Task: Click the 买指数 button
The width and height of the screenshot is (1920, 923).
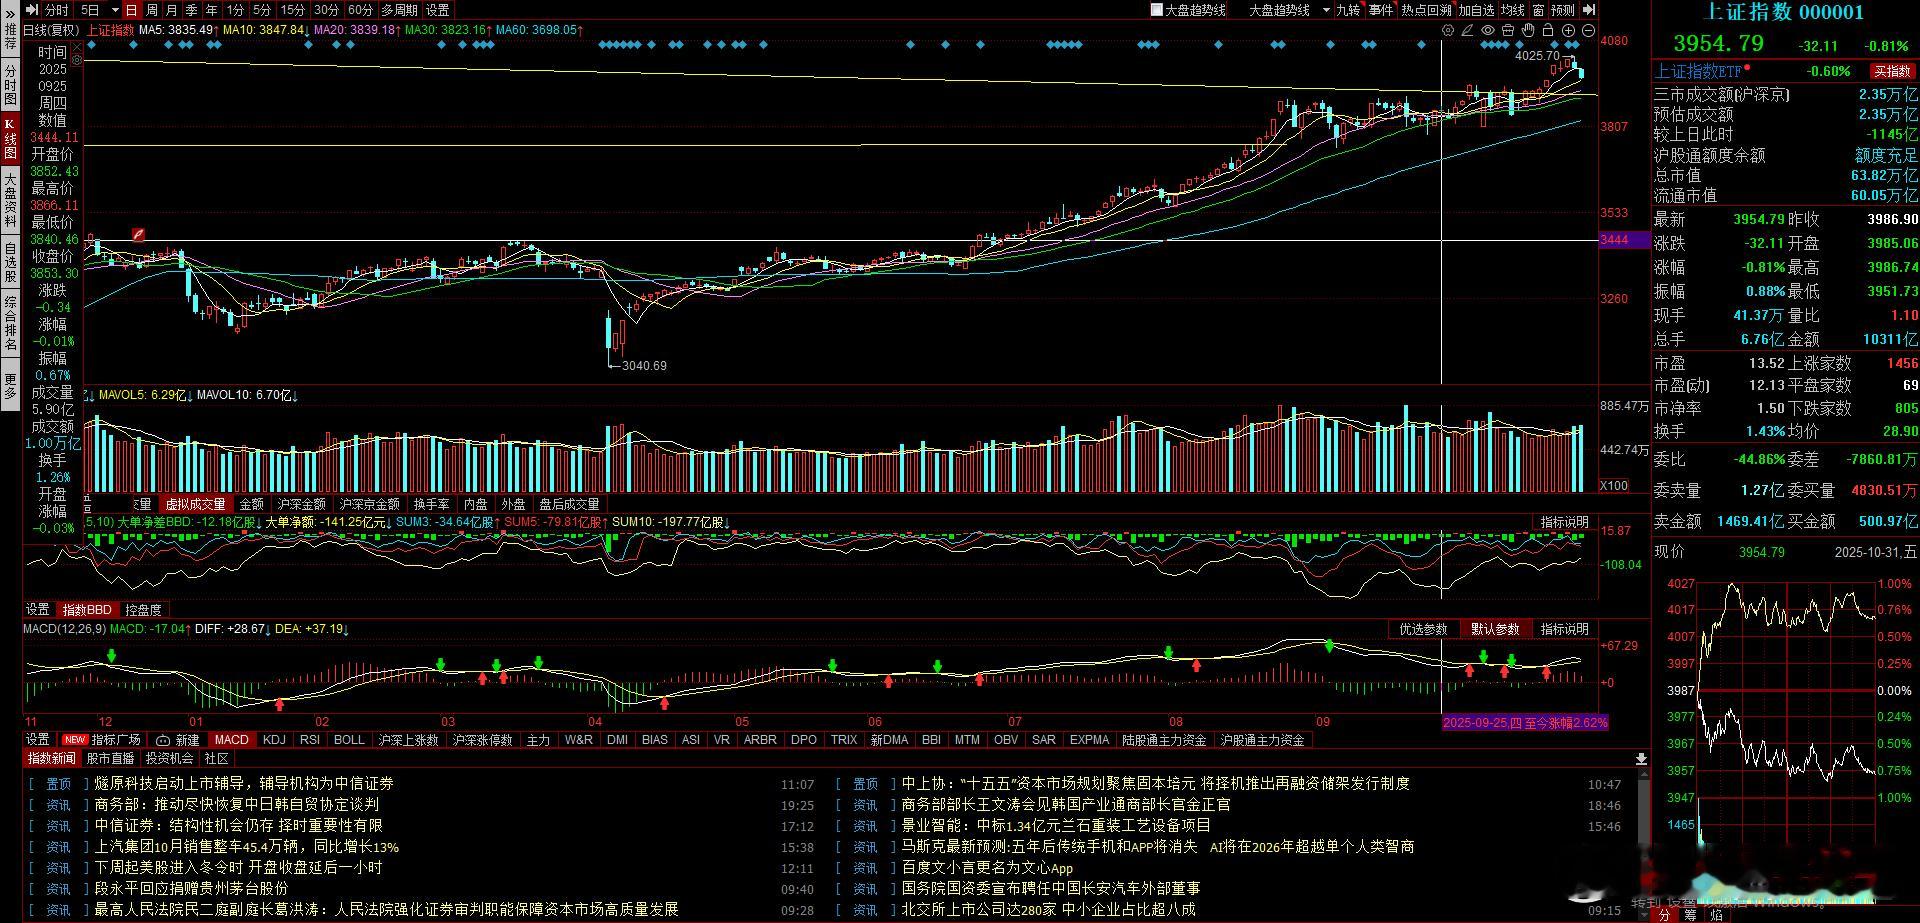Action: click(1892, 71)
